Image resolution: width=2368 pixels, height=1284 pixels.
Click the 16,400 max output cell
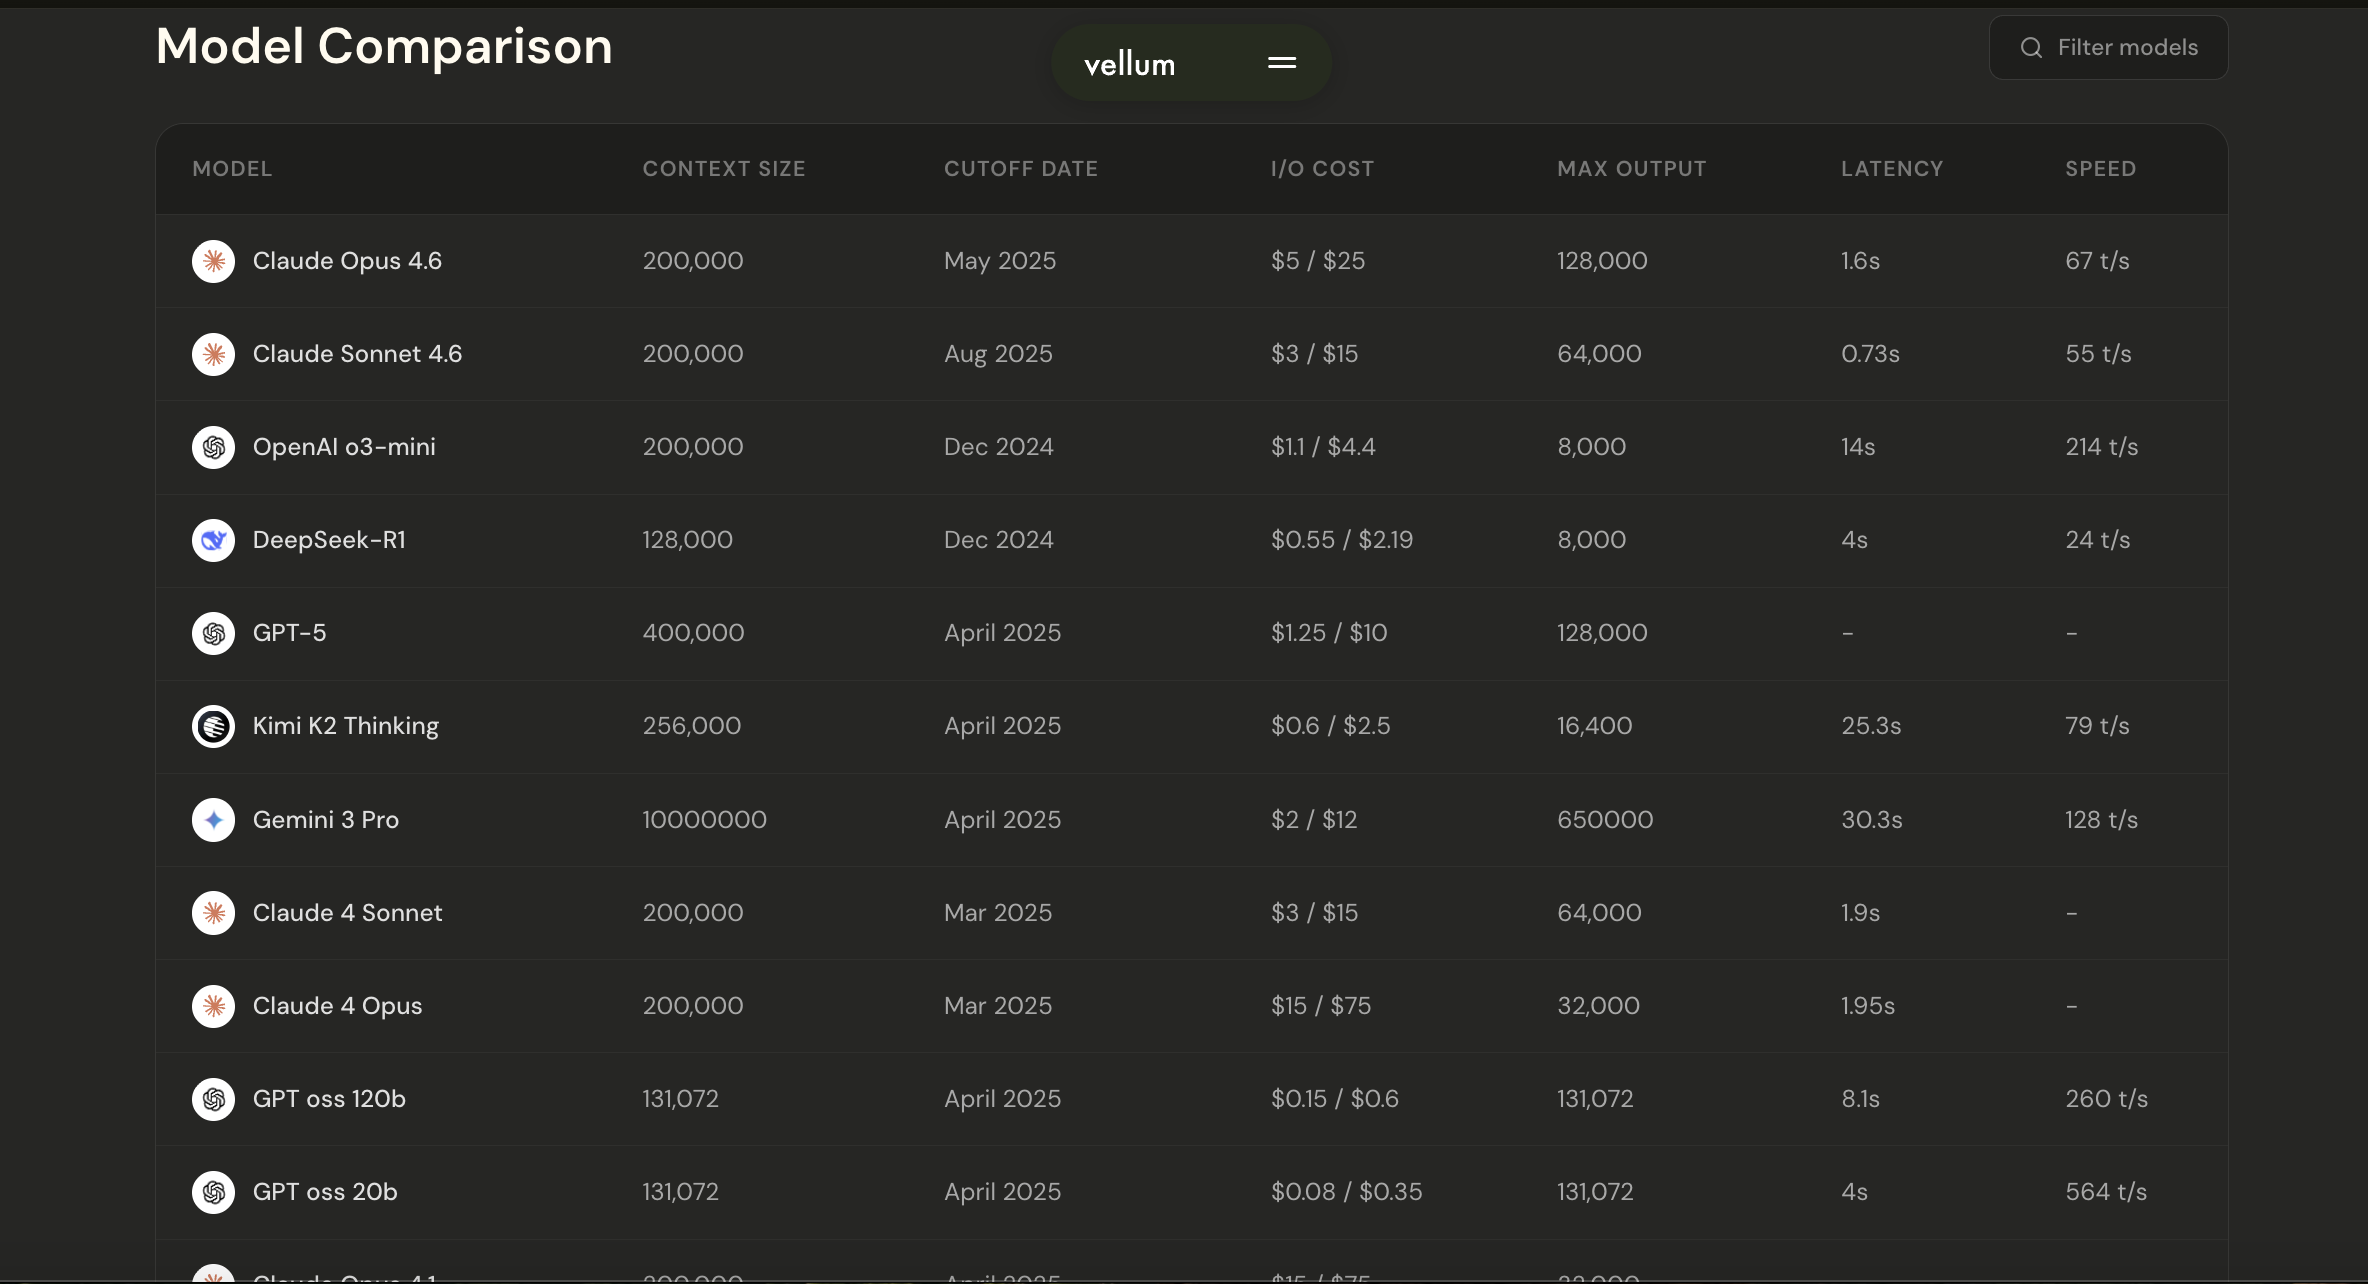click(x=1594, y=726)
